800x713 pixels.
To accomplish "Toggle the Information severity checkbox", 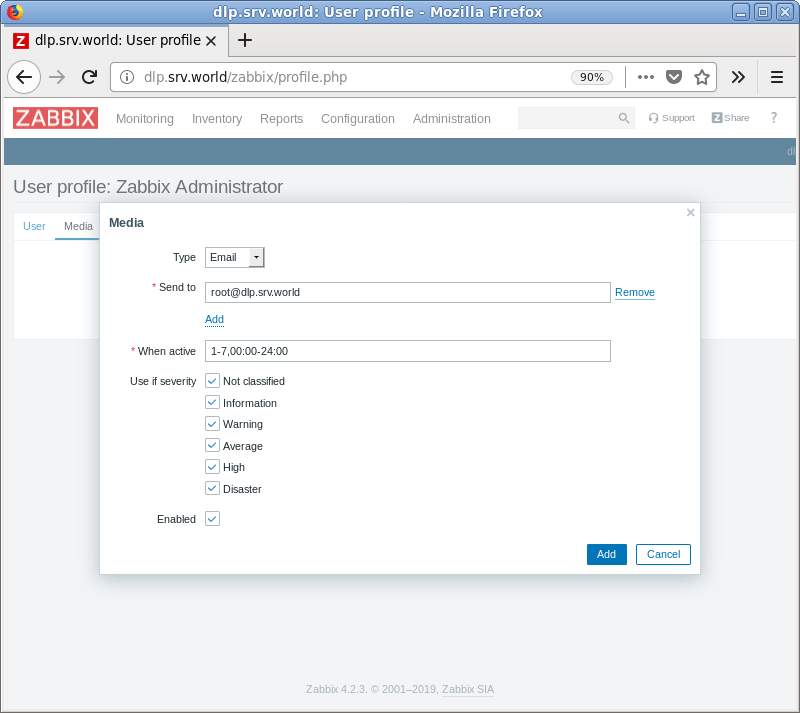I will pos(212,402).
